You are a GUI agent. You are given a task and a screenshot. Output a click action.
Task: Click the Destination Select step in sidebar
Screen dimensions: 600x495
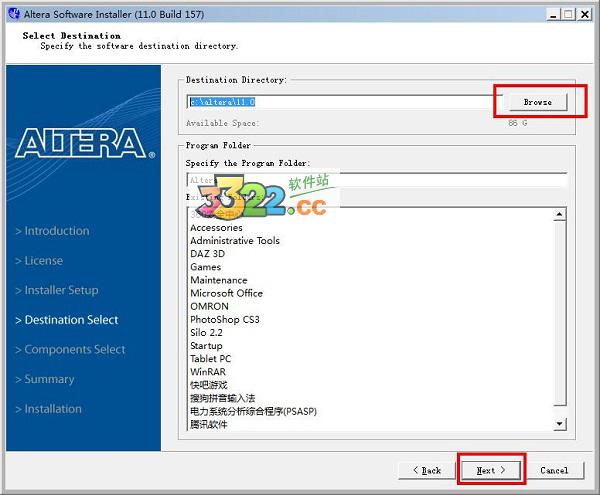(x=67, y=320)
